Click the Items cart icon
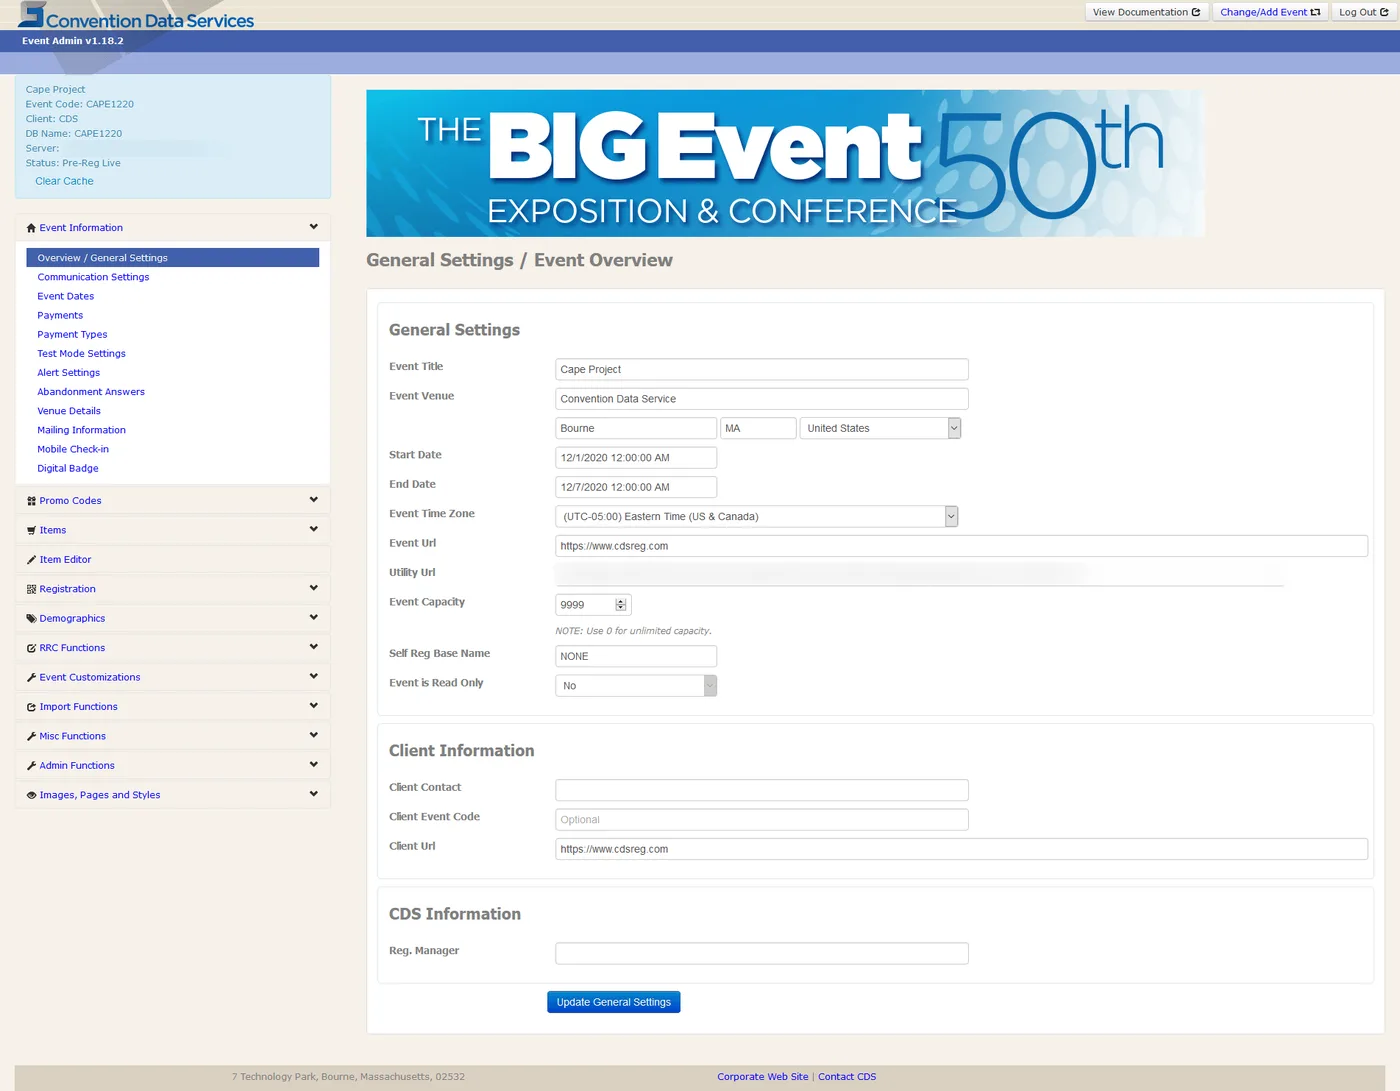The width and height of the screenshot is (1400, 1091). tap(31, 530)
